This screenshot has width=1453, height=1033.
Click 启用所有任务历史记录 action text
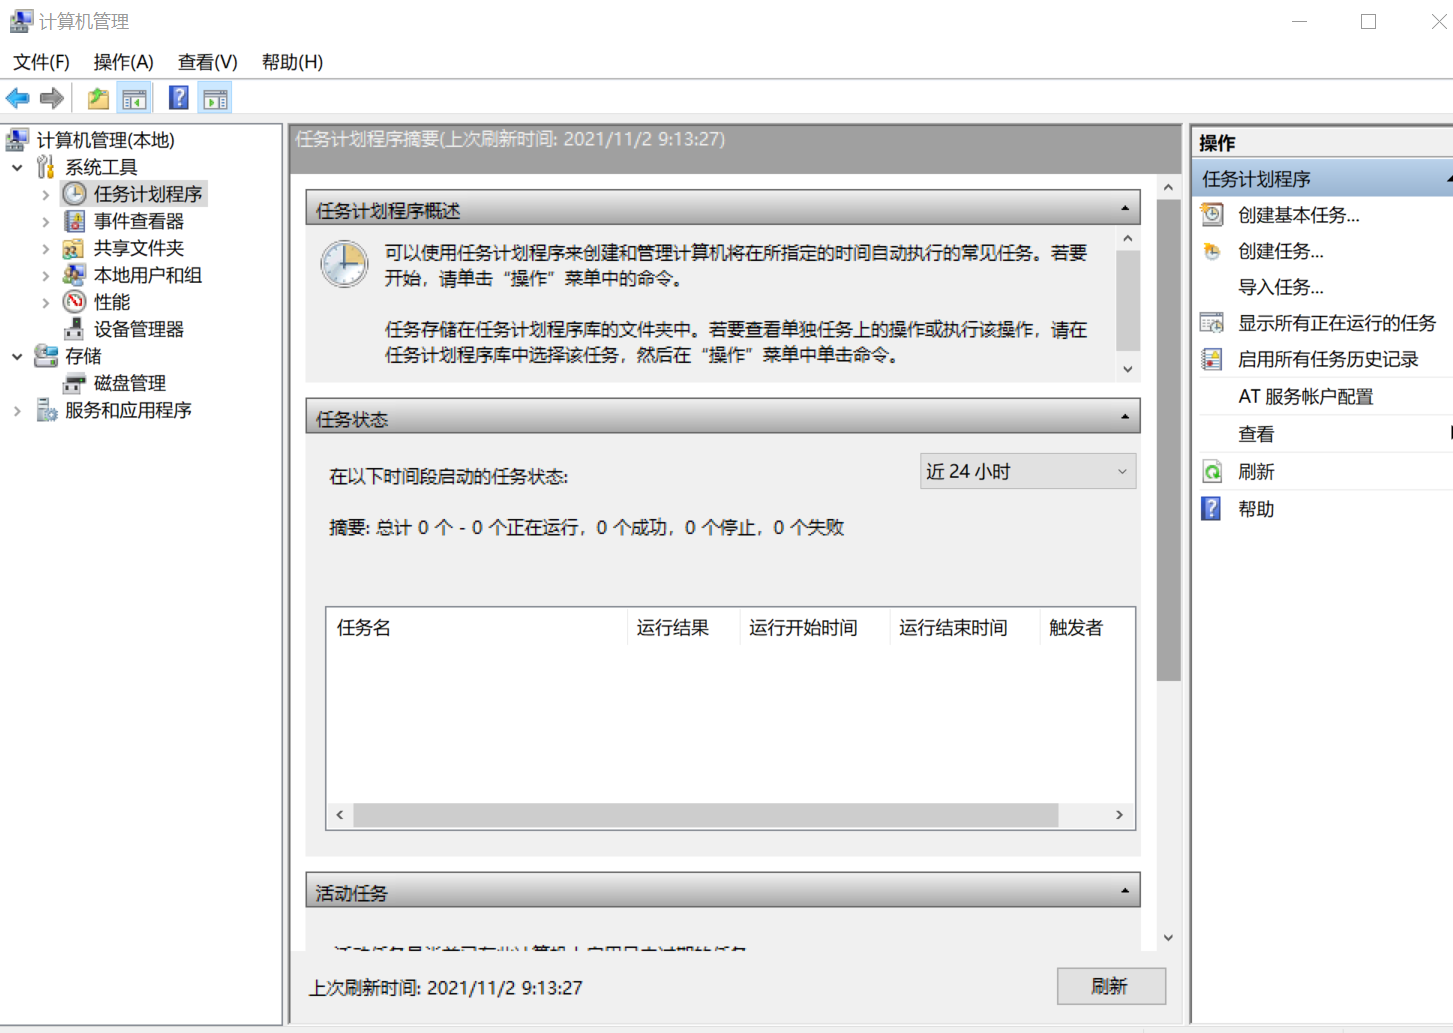point(1328,359)
